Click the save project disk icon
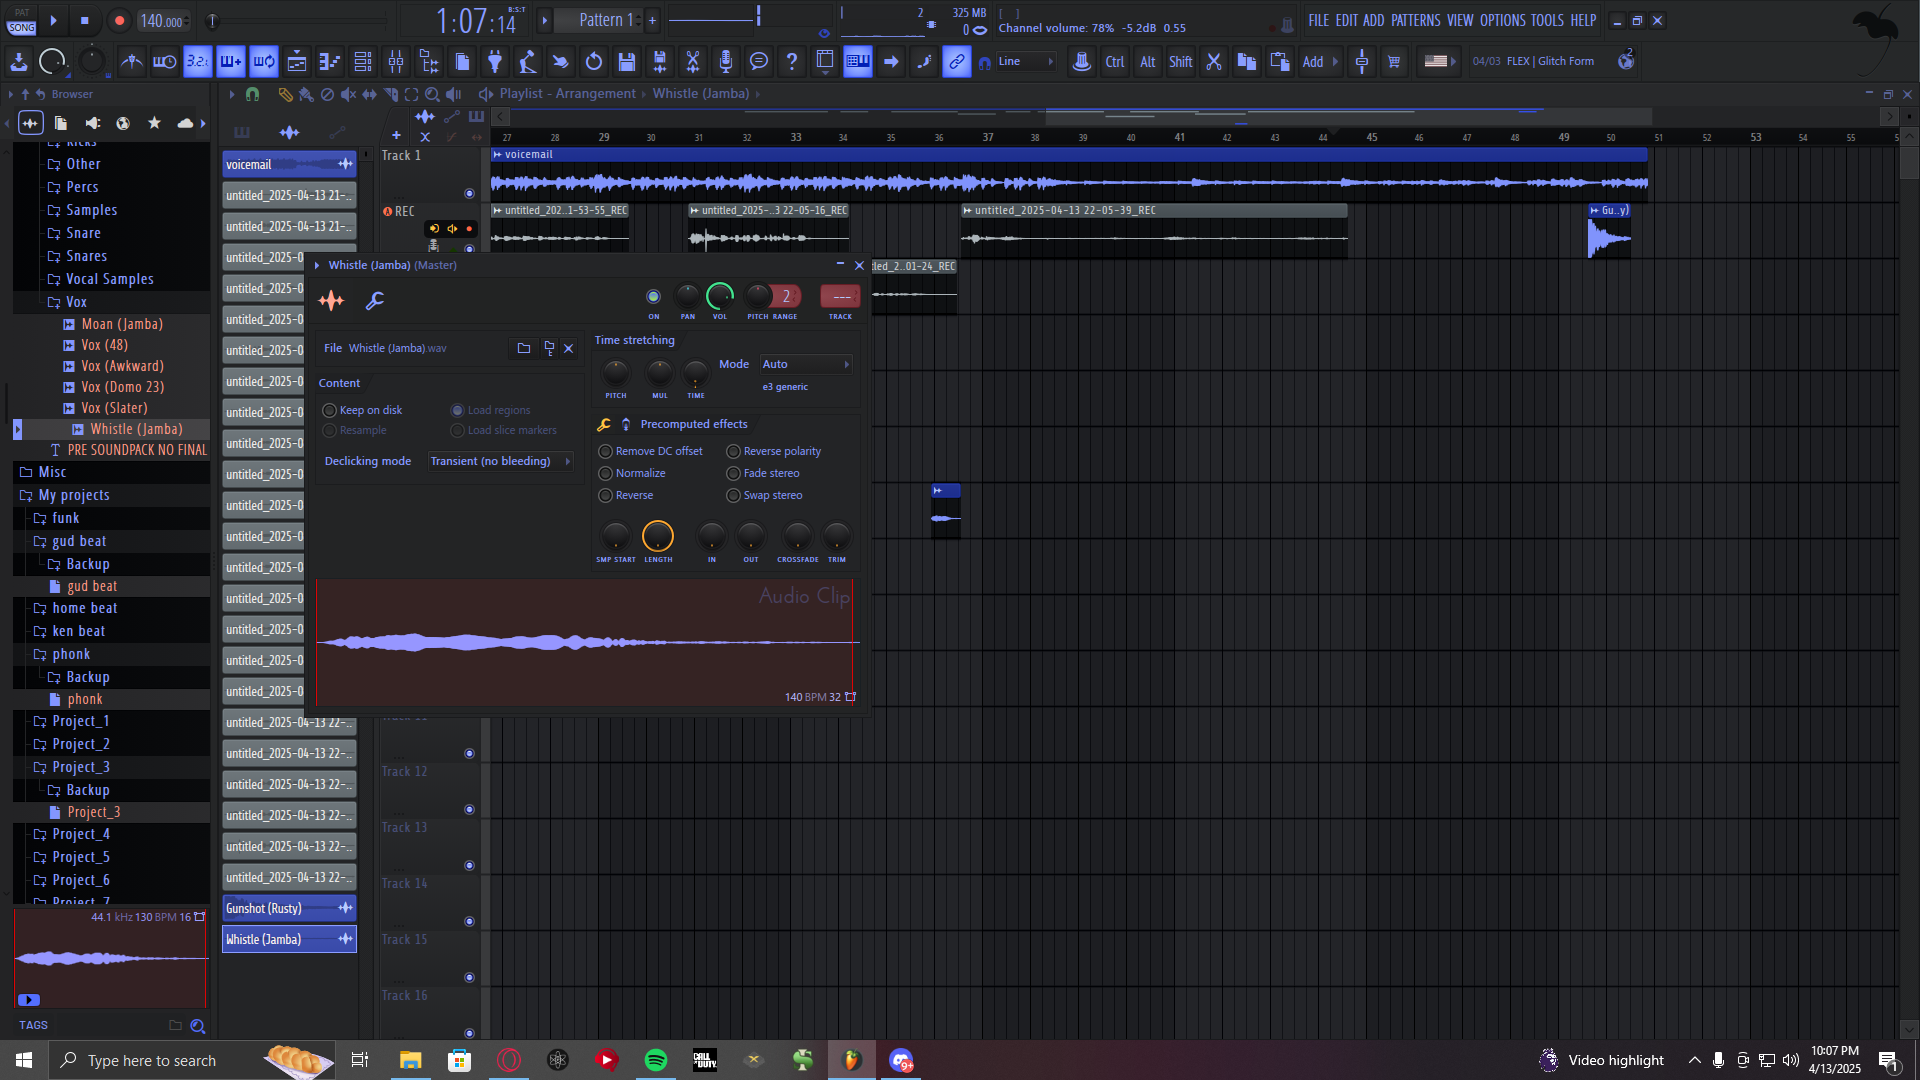Image resolution: width=1920 pixels, height=1080 pixels. (x=627, y=62)
